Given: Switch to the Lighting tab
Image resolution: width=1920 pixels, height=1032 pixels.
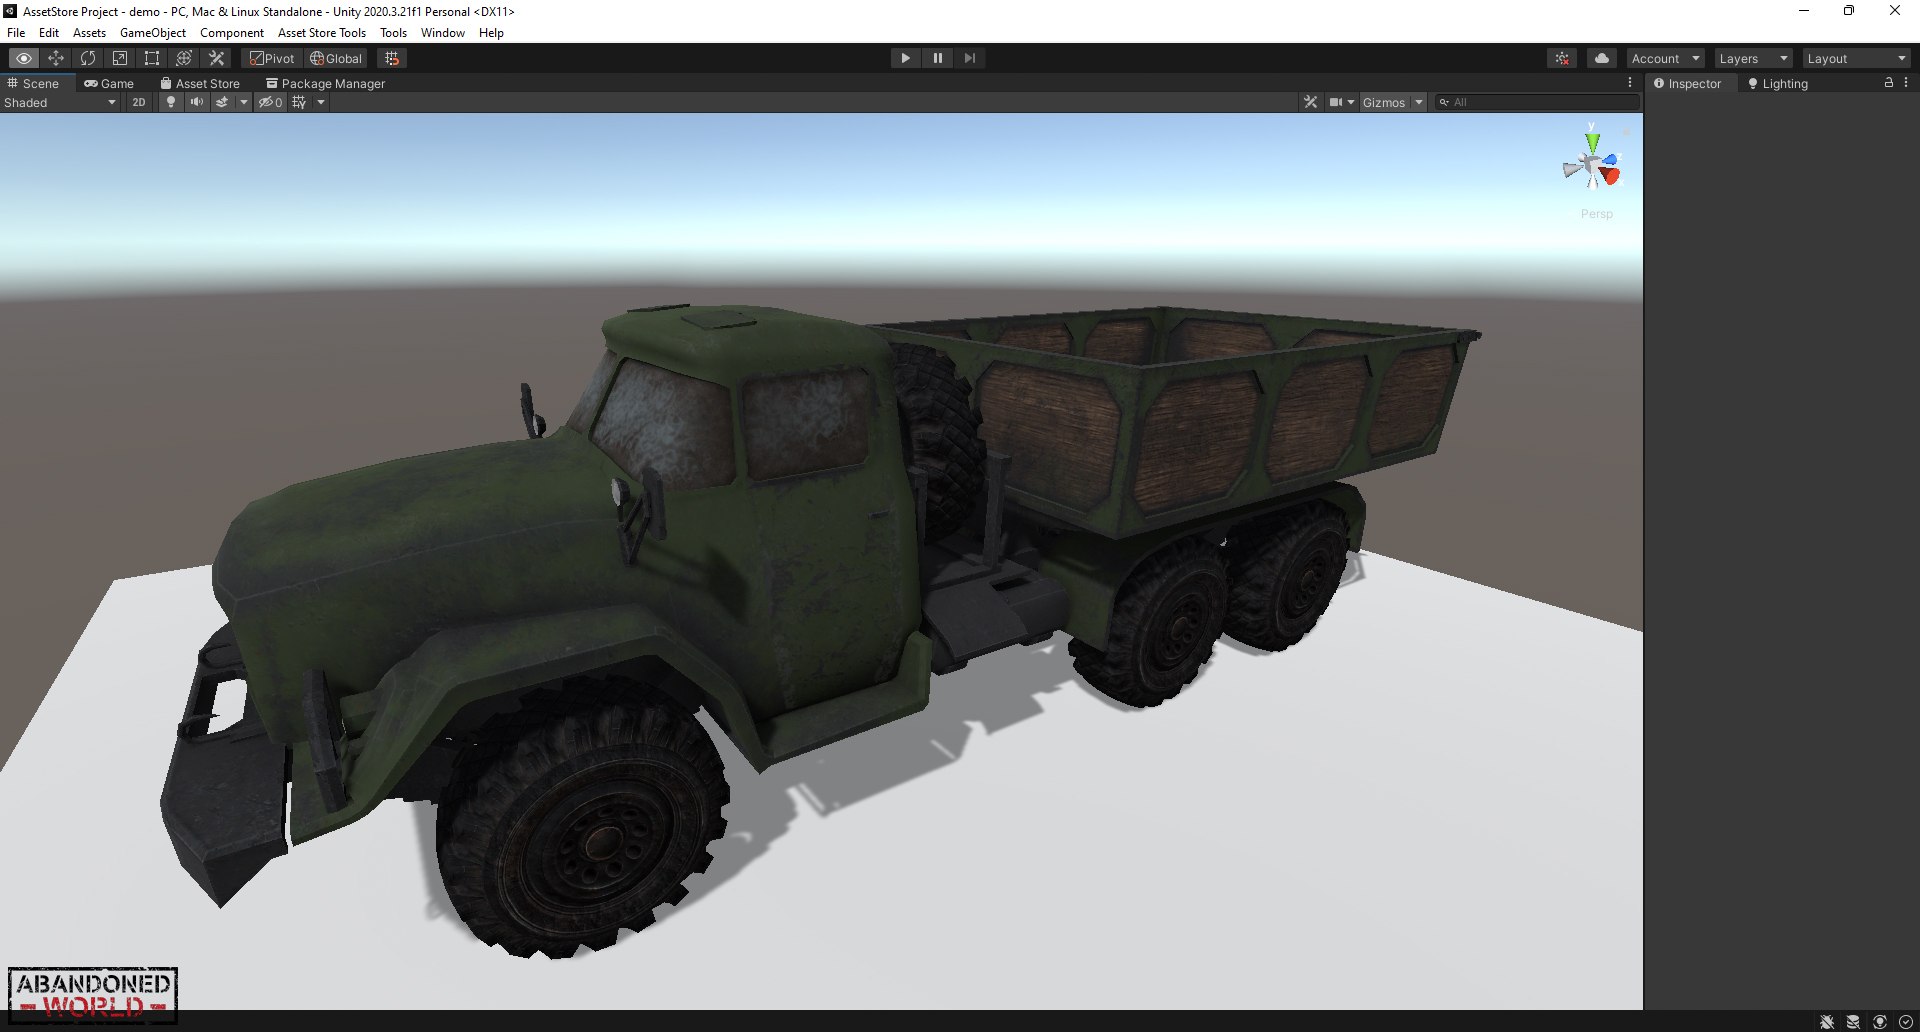Looking at the screenshot, I should pos(1778,84).
